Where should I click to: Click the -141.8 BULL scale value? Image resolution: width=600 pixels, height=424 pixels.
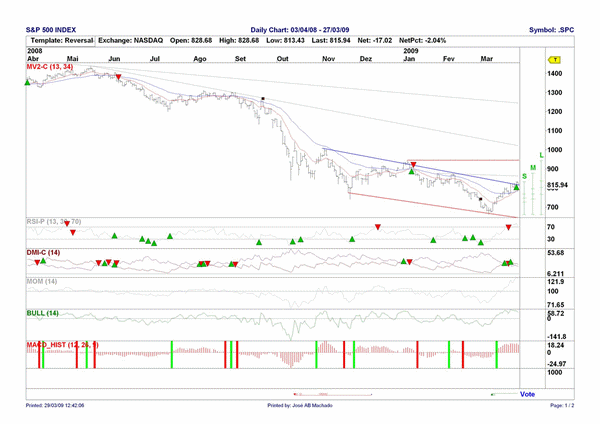point(556,337)
